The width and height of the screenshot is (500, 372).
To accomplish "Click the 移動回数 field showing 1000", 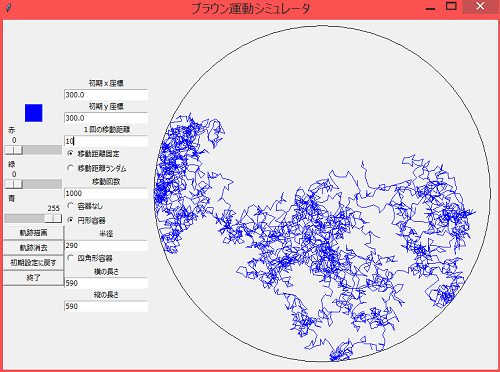I will [x=106, y=193].
